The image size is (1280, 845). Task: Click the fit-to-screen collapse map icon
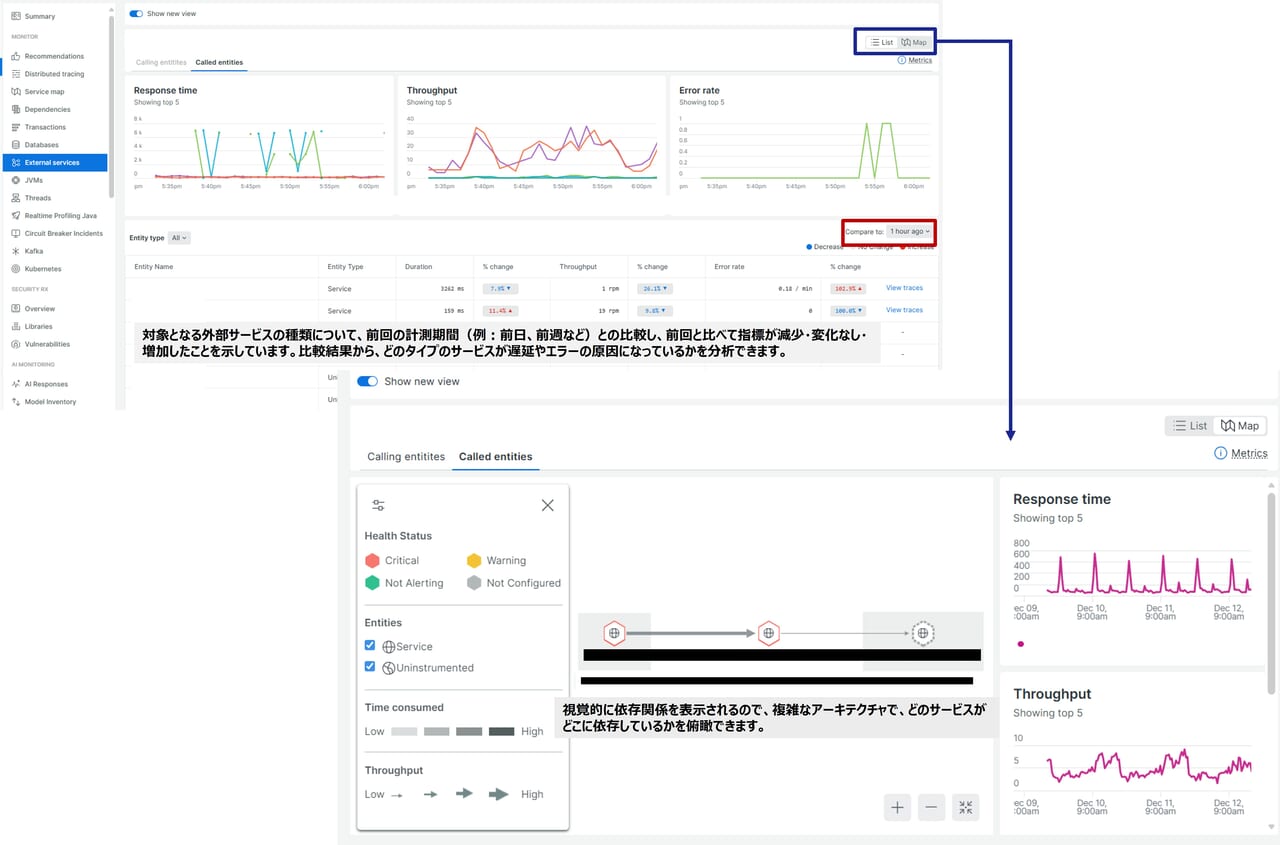click(965, 808)
